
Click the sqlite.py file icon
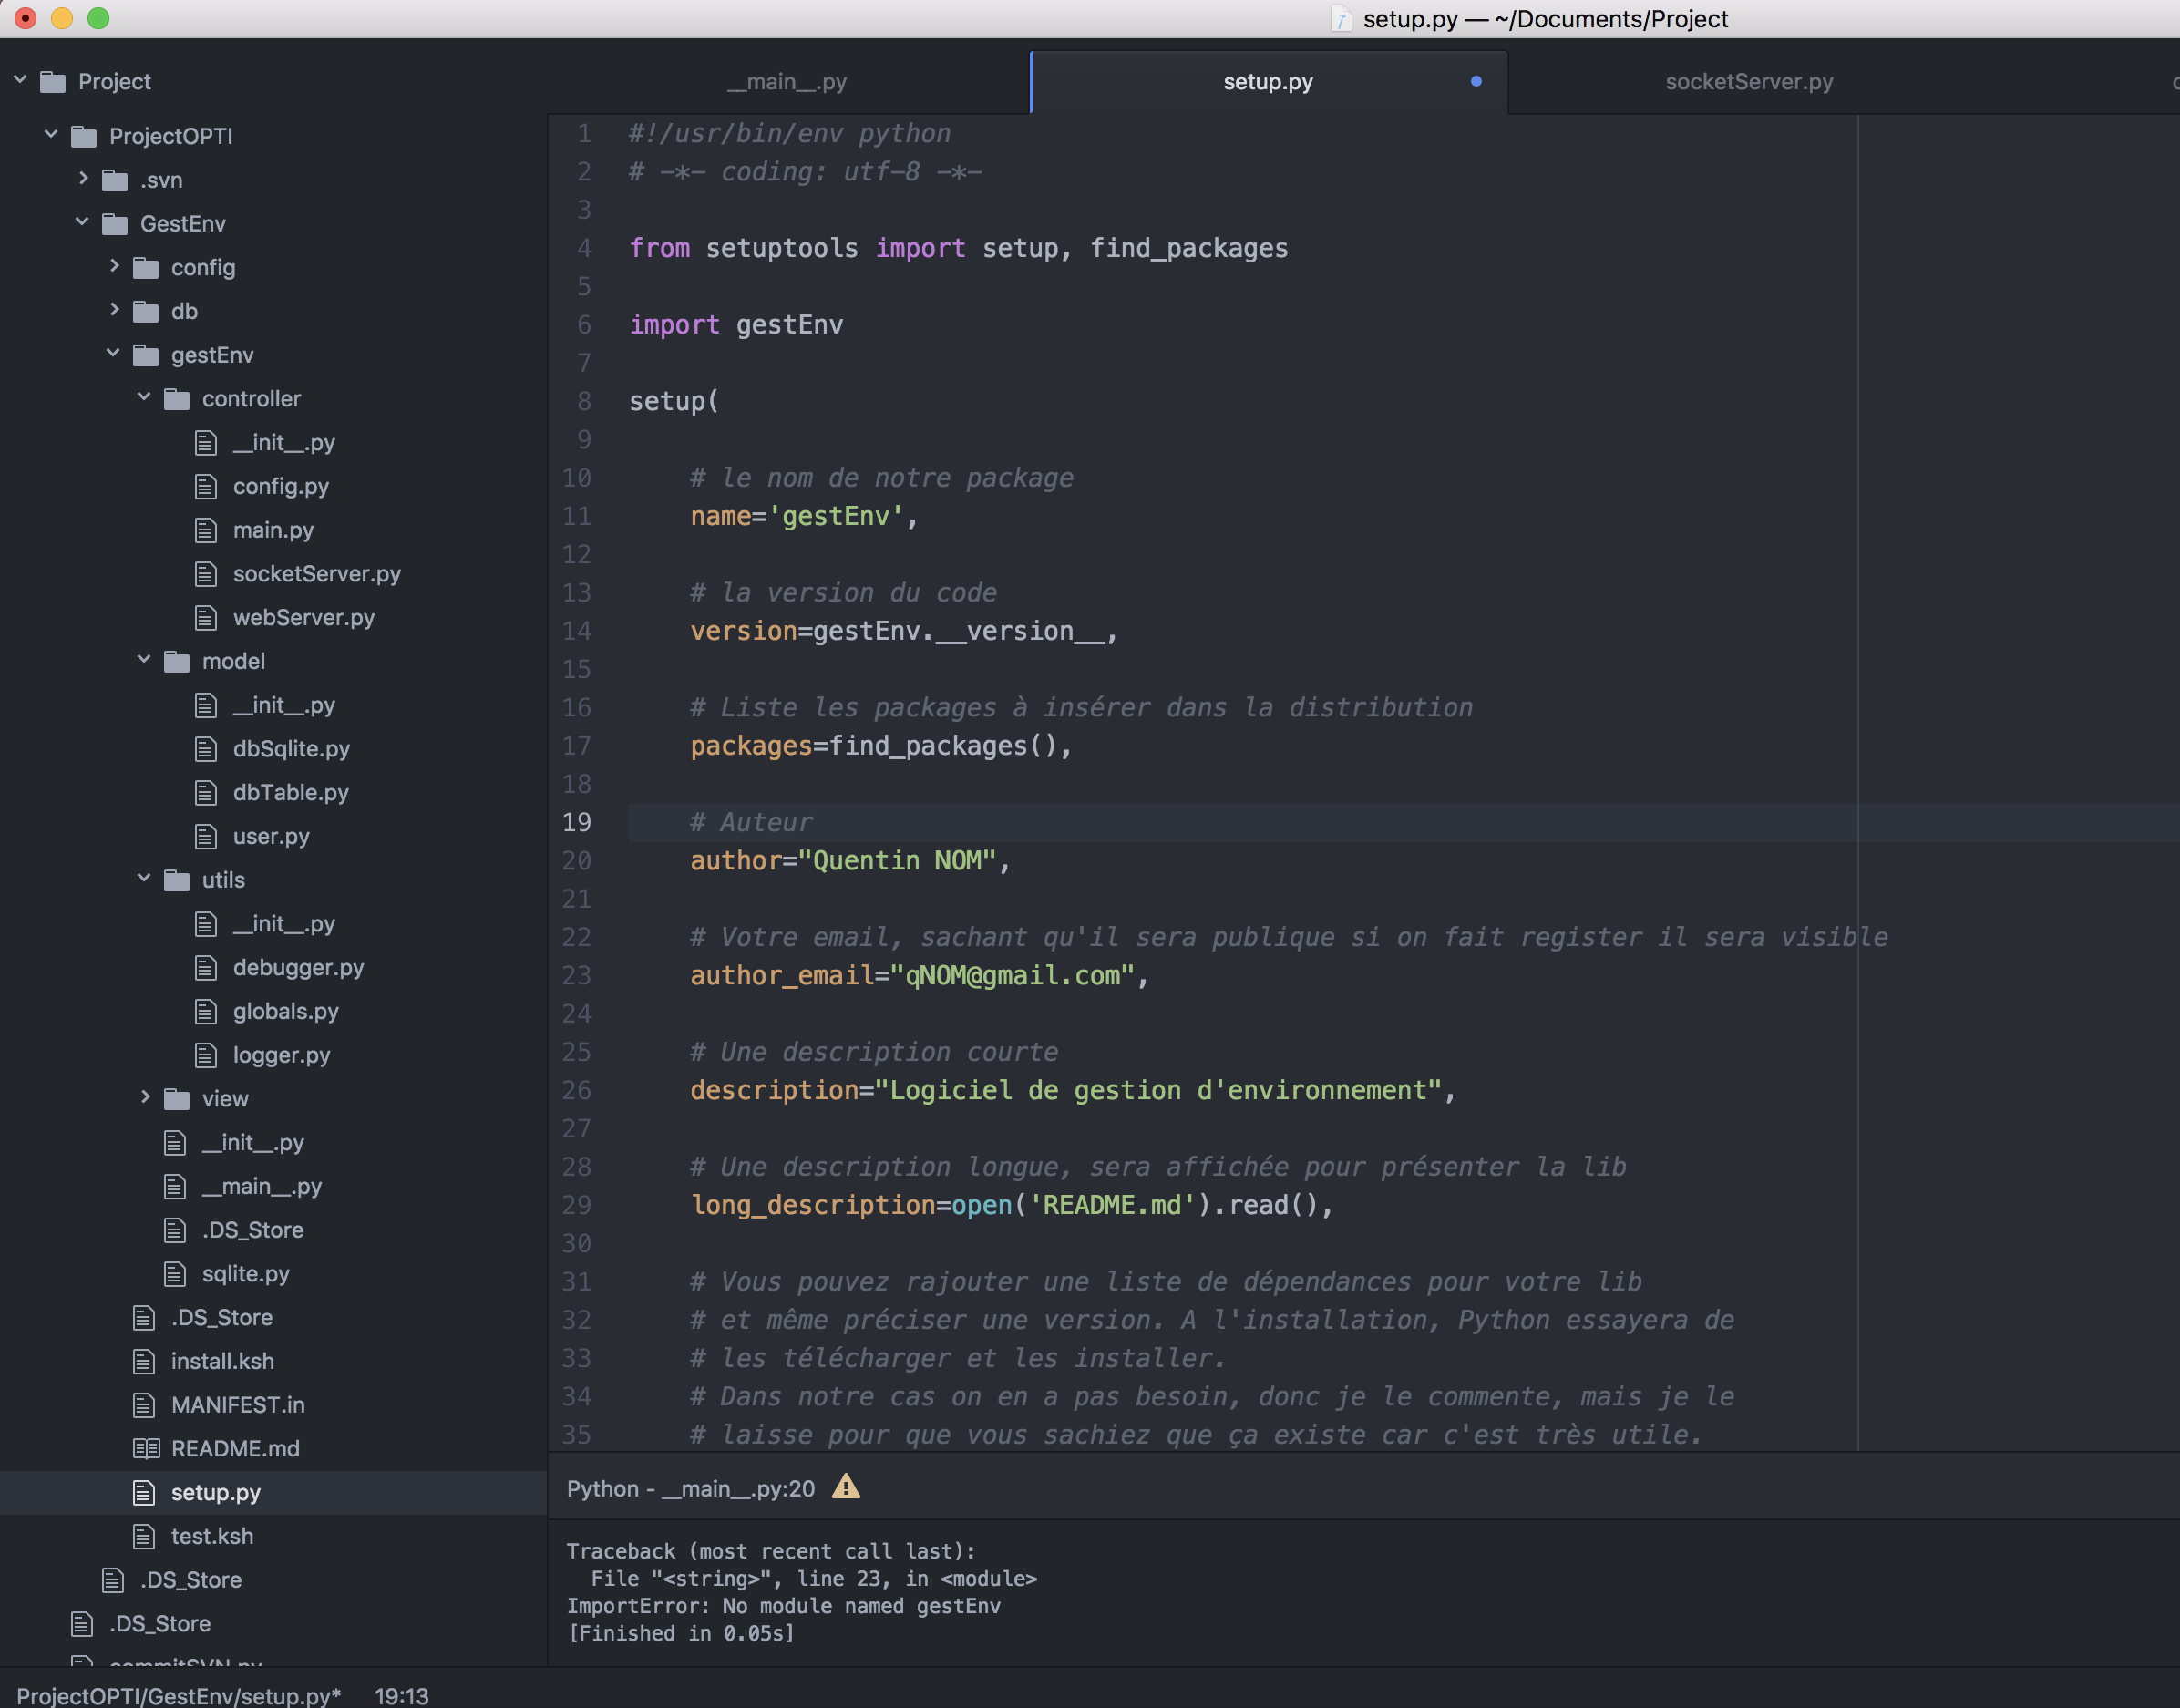pos(175,1273)
